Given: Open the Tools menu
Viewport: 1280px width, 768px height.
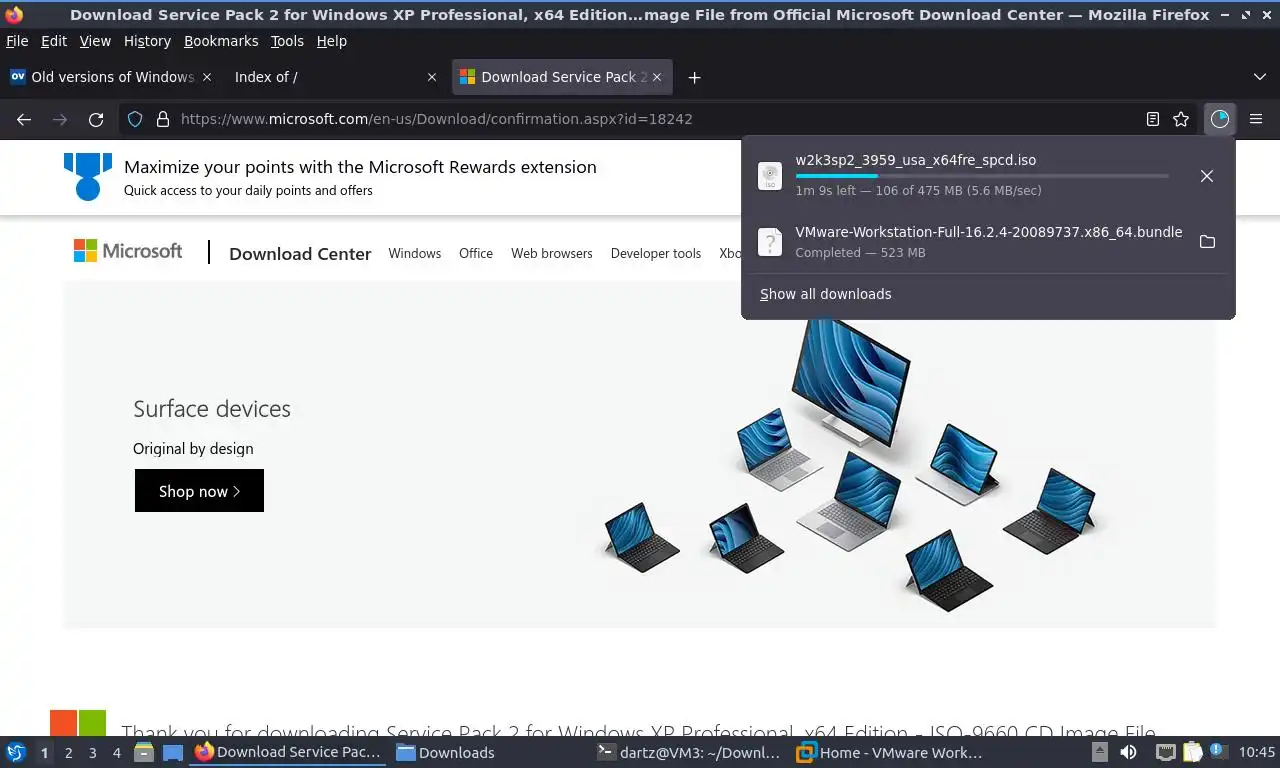Looking at the screenshot, I should click(x=287, y=41).
